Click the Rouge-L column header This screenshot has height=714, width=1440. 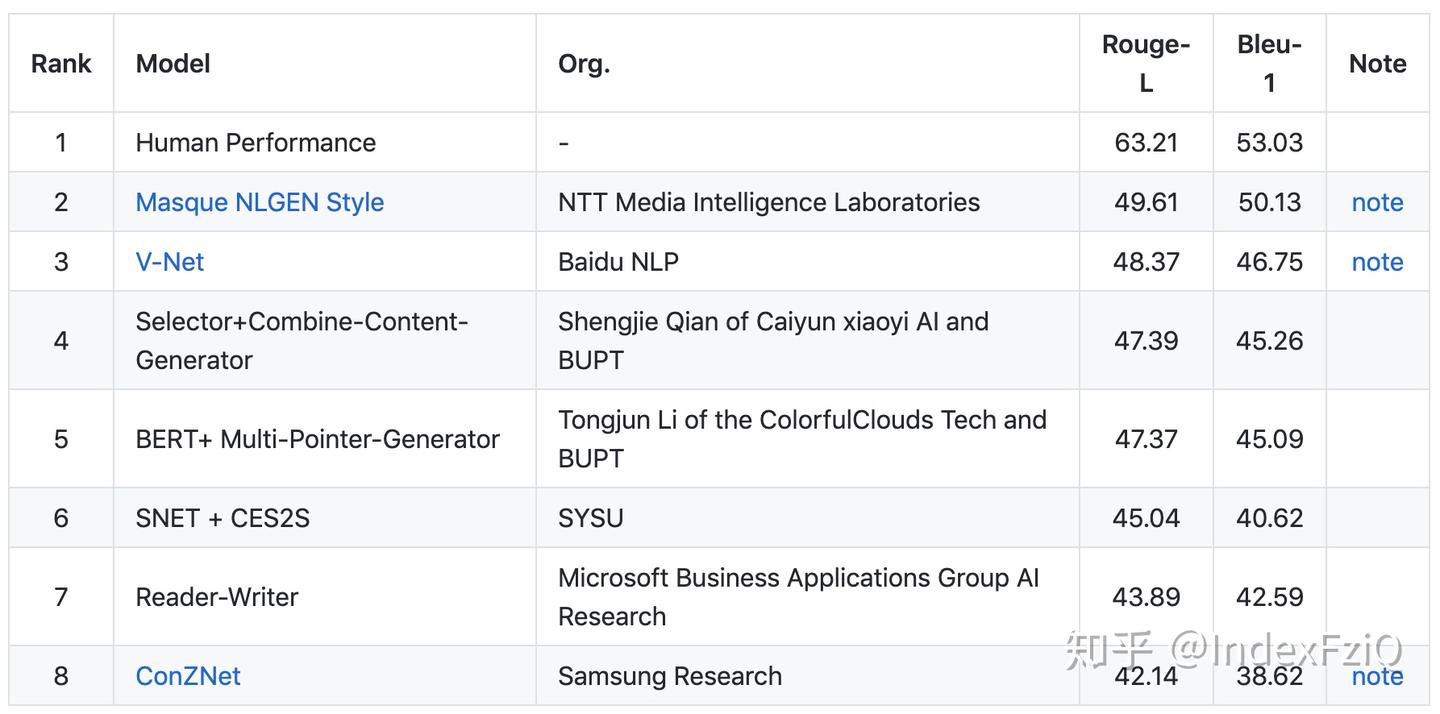1146,63
